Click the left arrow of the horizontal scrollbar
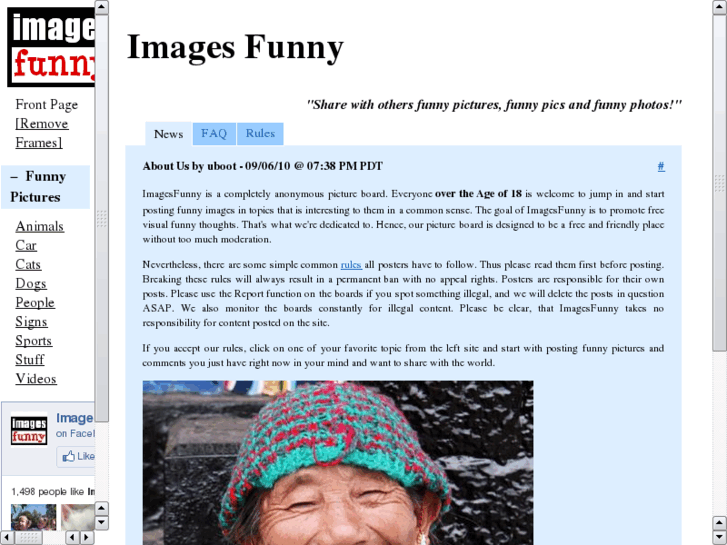This screenshot has height=545, width=727. [x=7, y=538]
